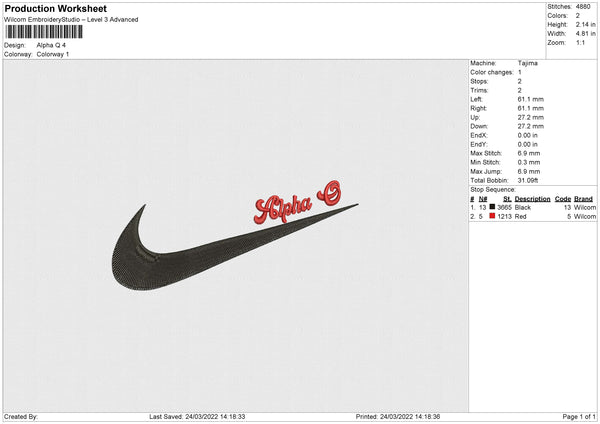Viewport: 600px width, 424px height.
Task: Click the Zoom value 1:1
Action: pos(580,42)
